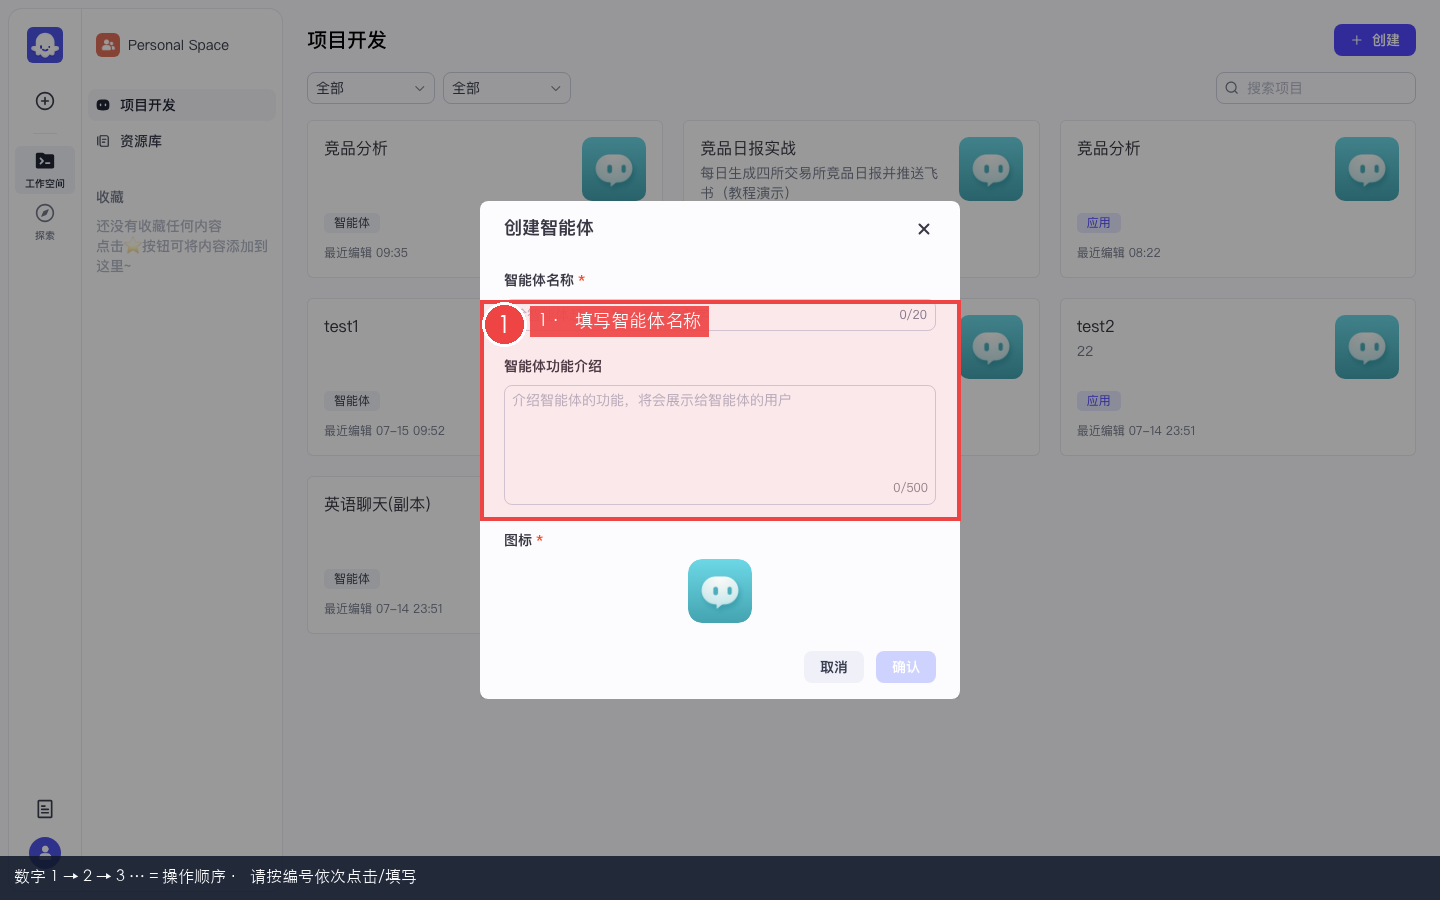Click 最近编辑 08:22 text
This screenshot has width=1440, height=900.
point(1119,253)
